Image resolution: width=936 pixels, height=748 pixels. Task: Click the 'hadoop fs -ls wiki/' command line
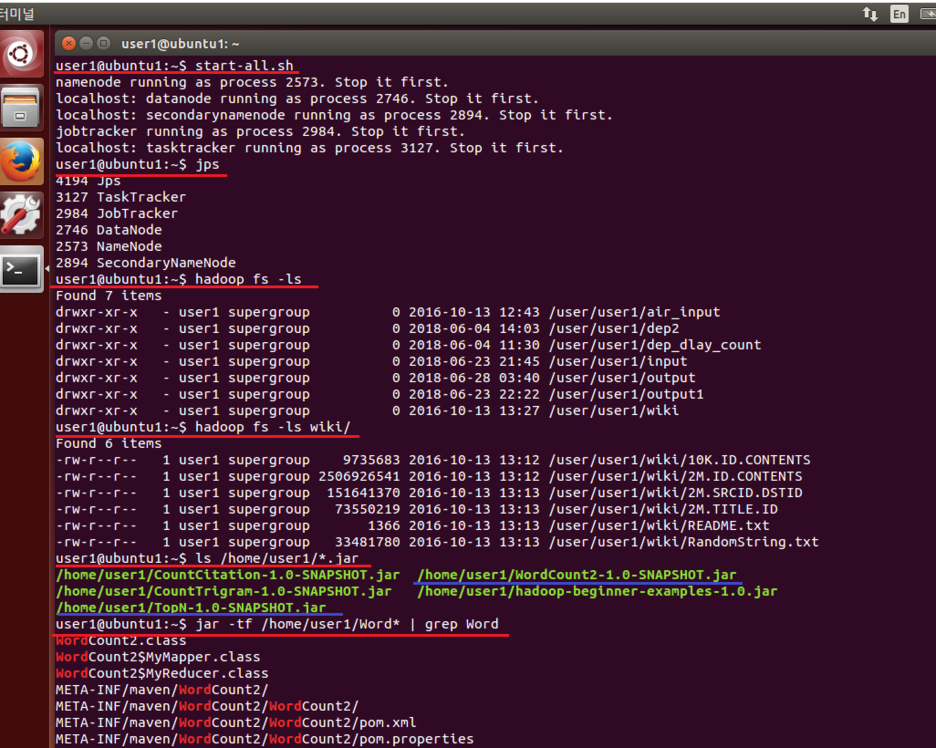point(203,427)
